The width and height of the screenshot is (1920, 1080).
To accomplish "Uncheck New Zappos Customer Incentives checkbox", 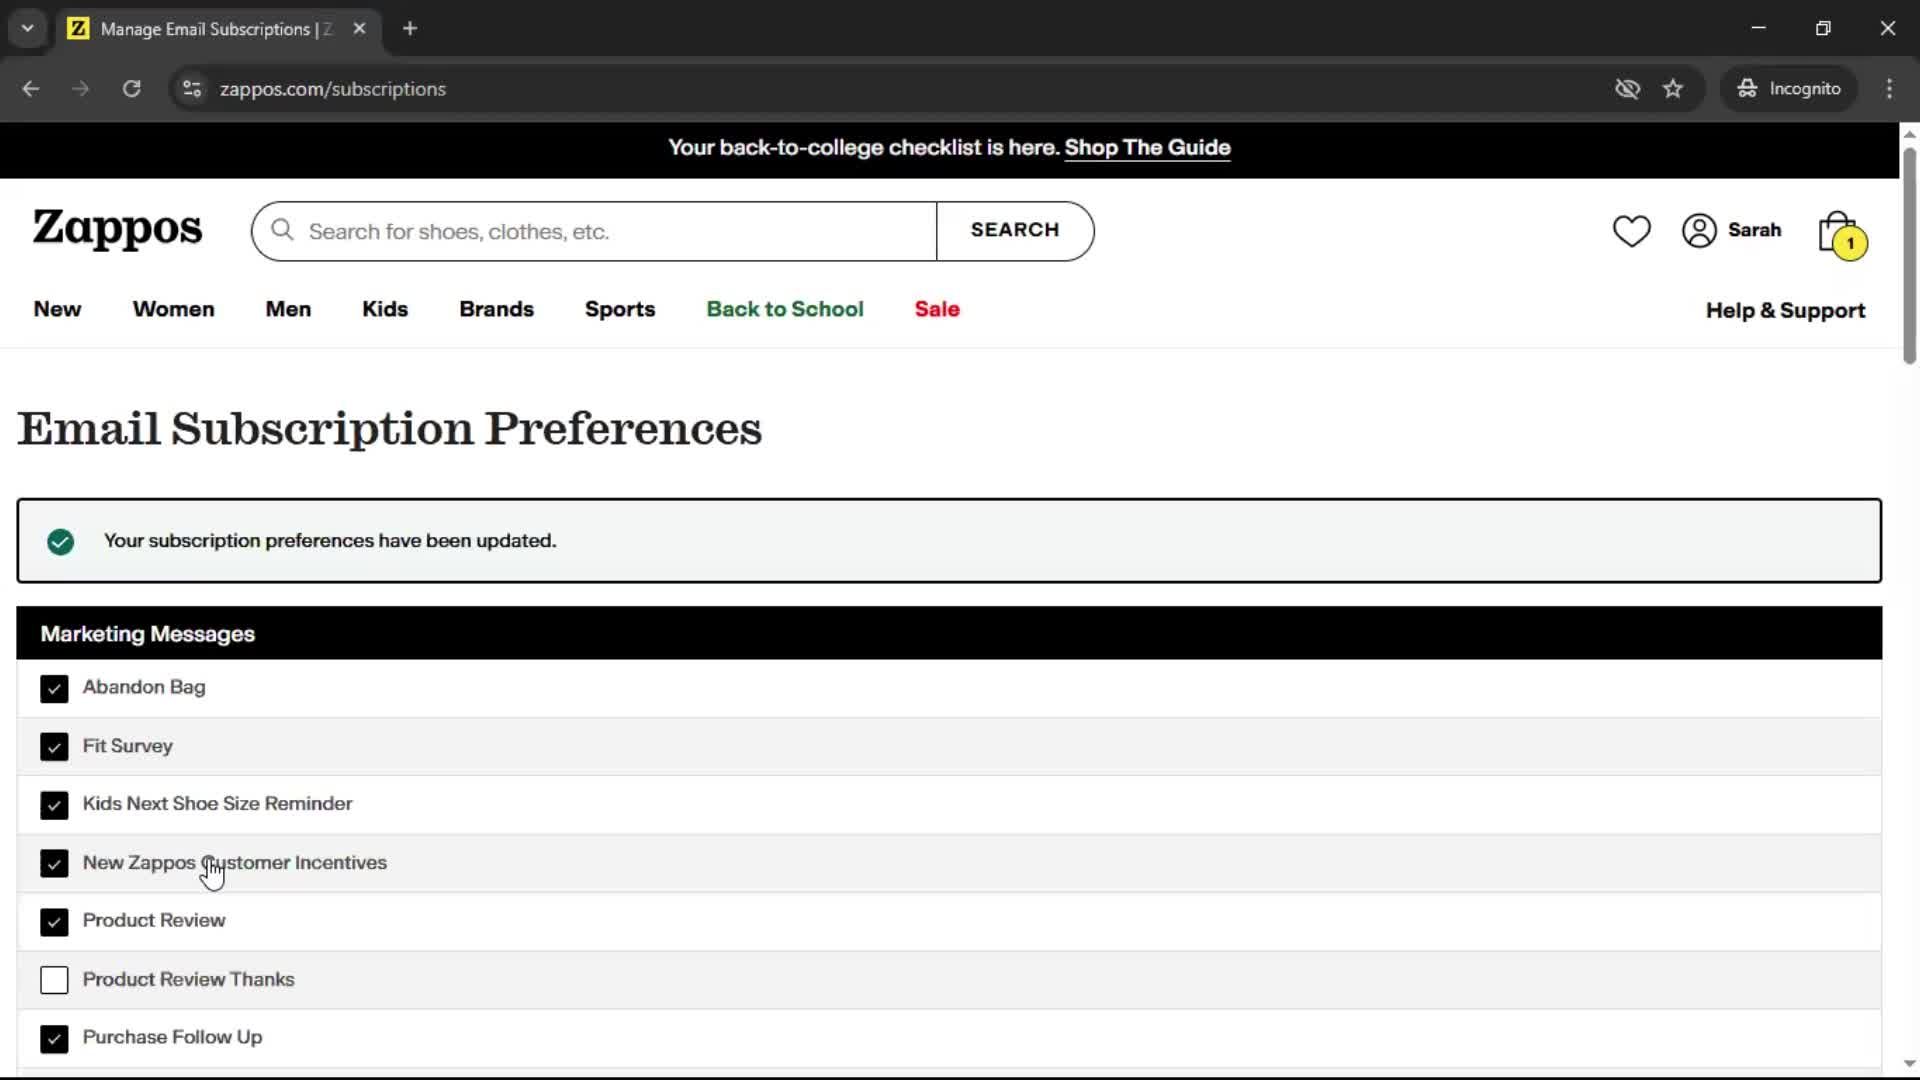I will click(x=54, y=864).
